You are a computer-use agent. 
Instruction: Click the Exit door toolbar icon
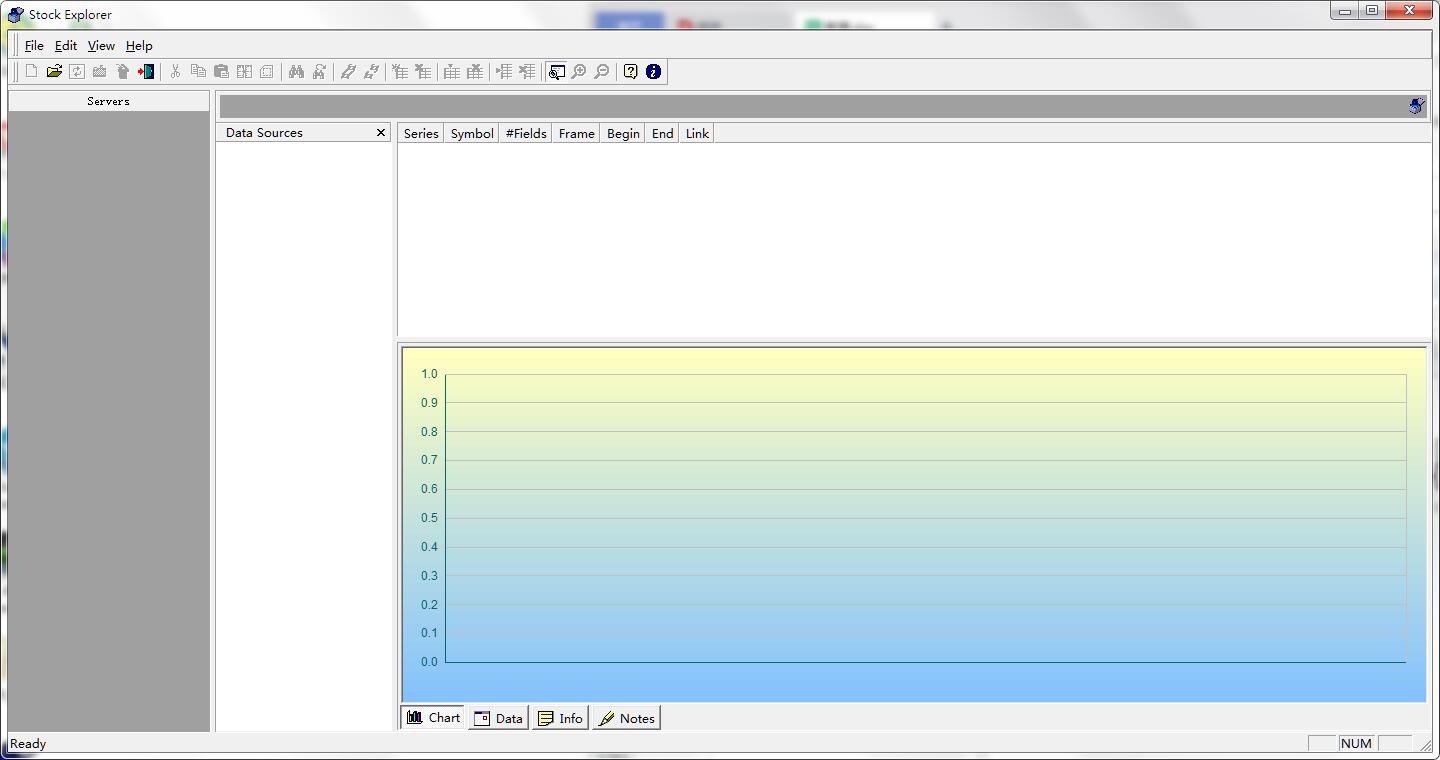[146, 72]
